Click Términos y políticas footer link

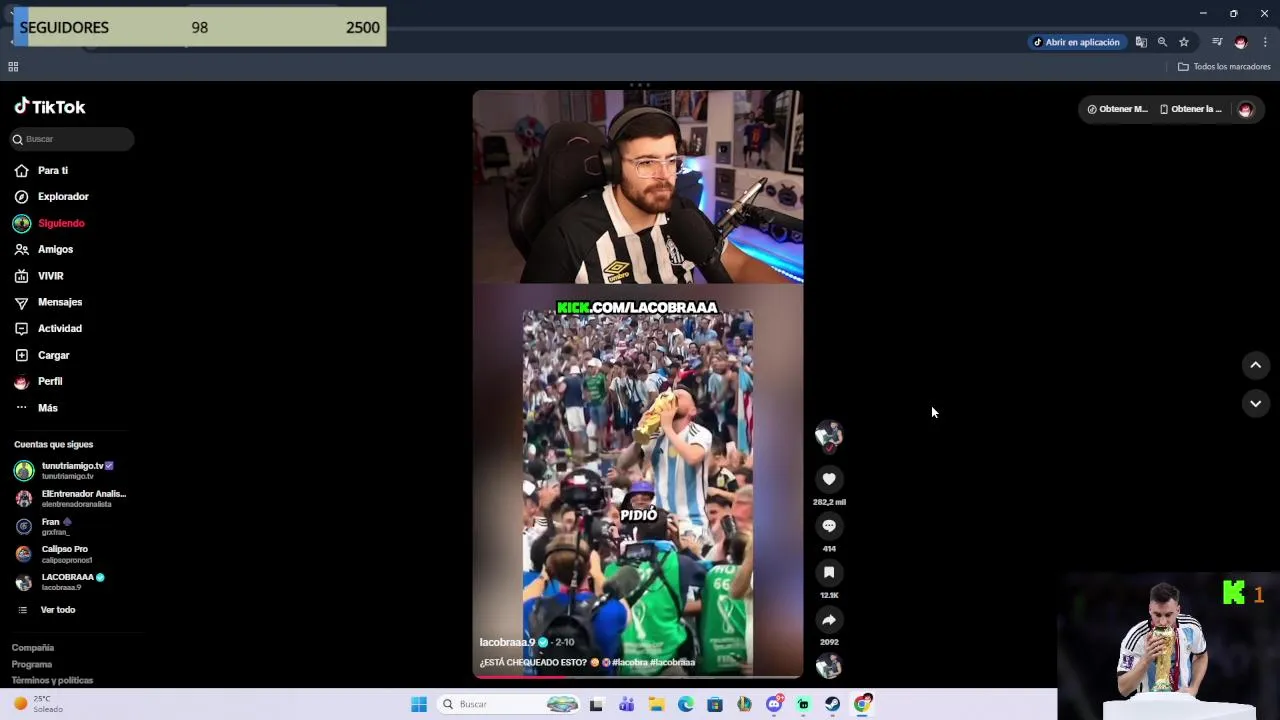[52, 680]
